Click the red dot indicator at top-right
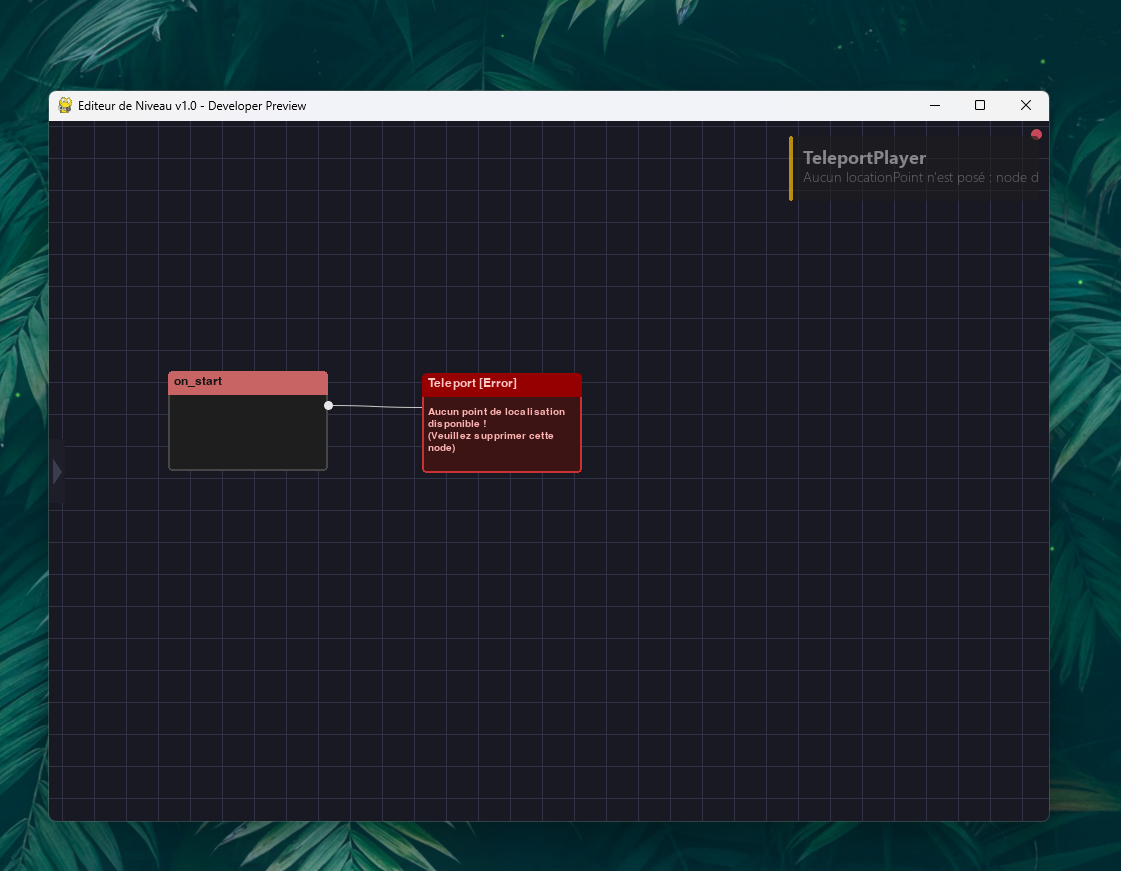Screen dimensions: 1121x871 click(1036, 134)
